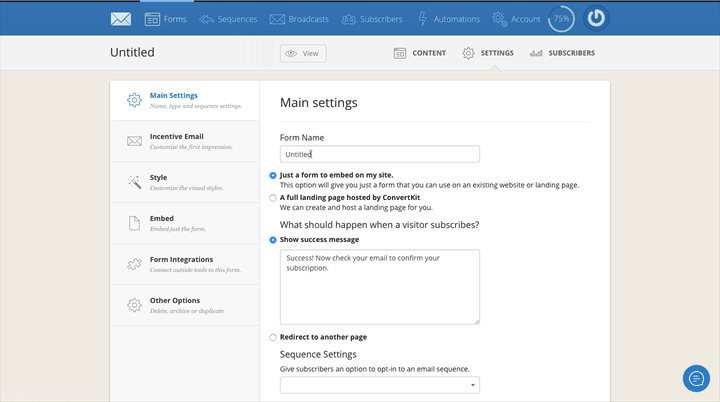Click the 'Untitled' form title heading

click(132, 52)
